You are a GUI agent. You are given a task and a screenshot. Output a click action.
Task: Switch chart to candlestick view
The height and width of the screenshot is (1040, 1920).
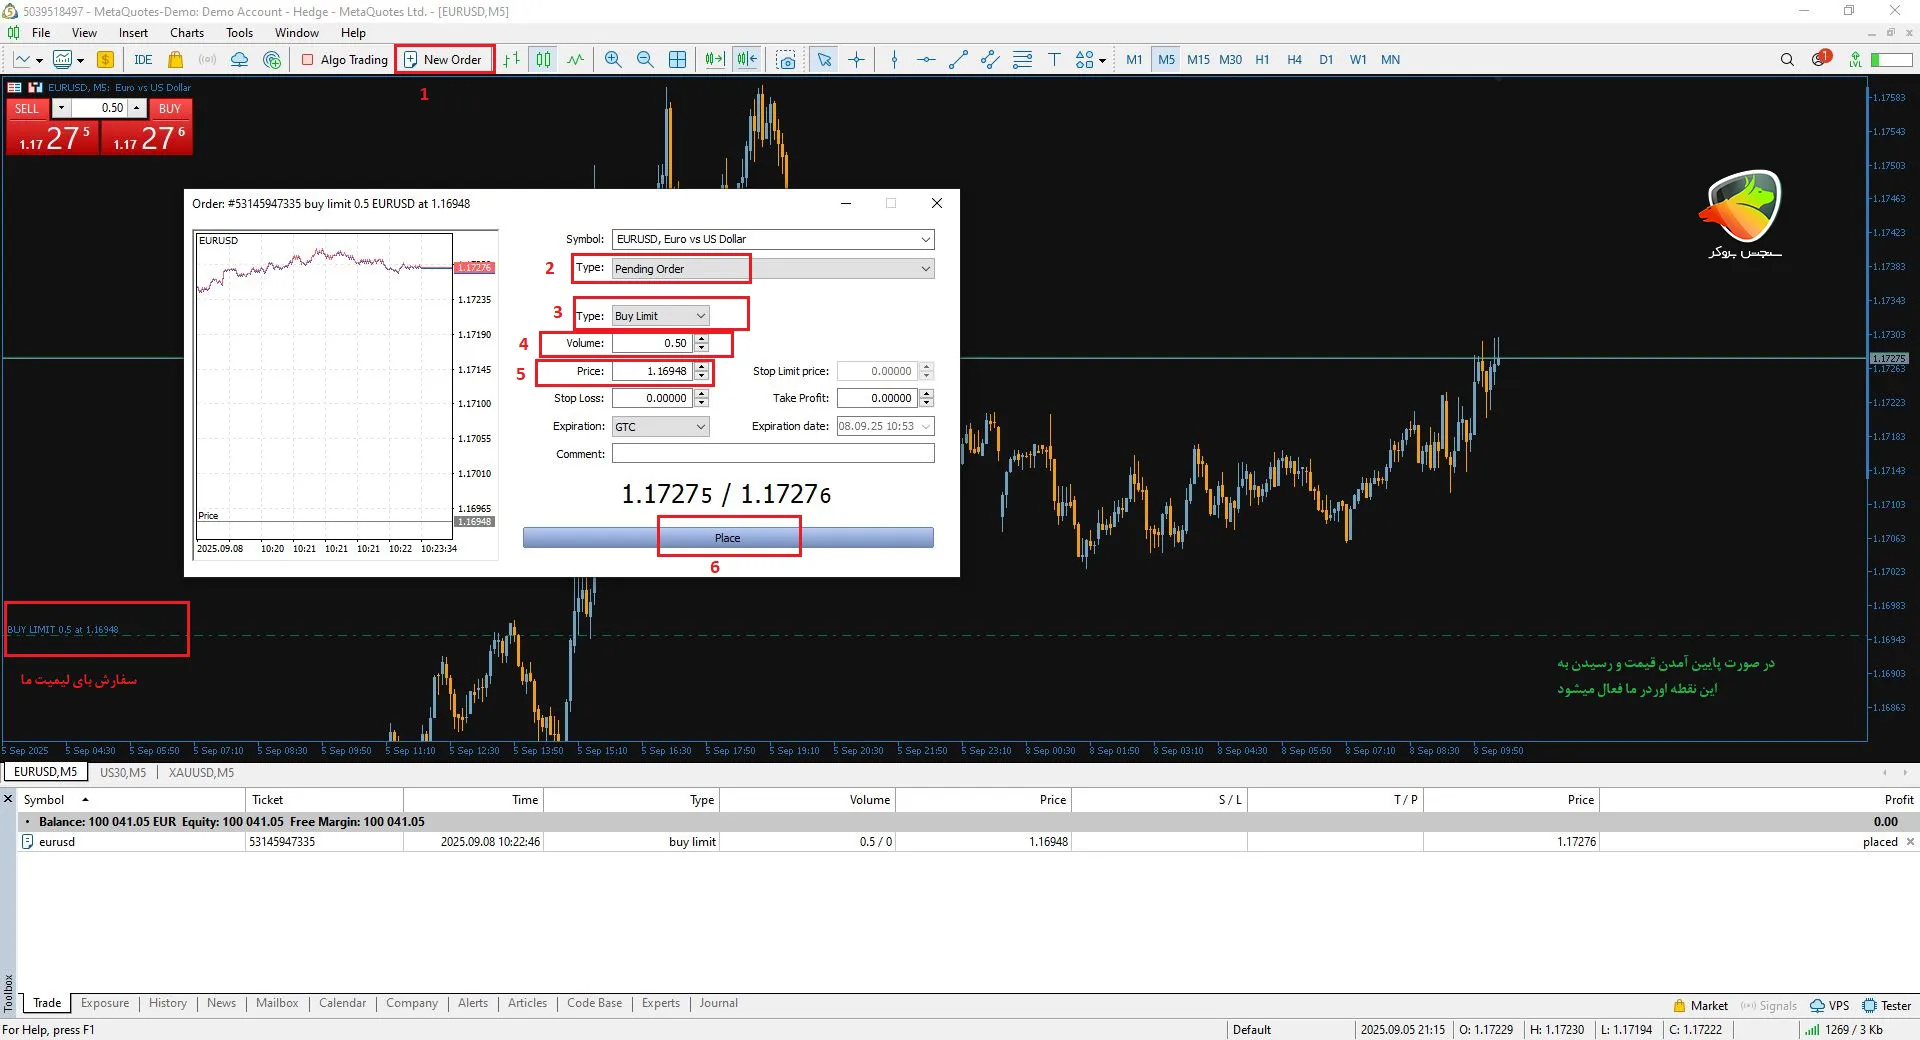(543, 60)
